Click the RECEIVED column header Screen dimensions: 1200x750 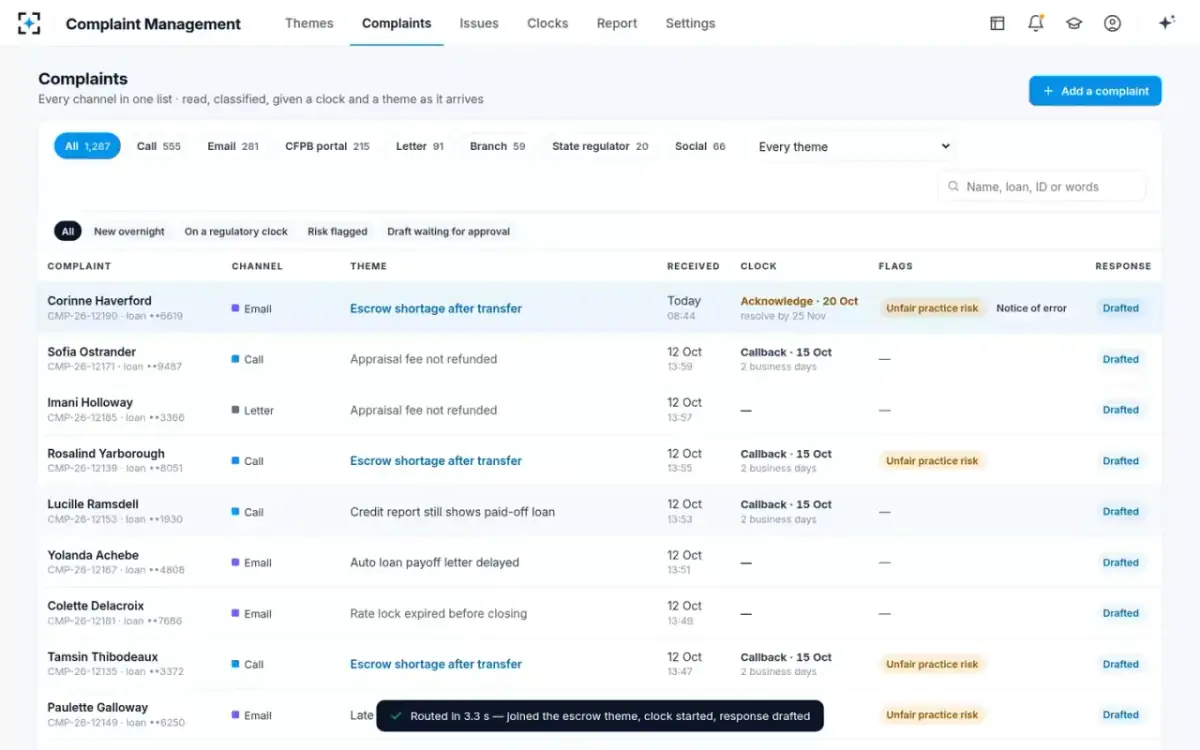pyautogui.click(x=693, y=266)
